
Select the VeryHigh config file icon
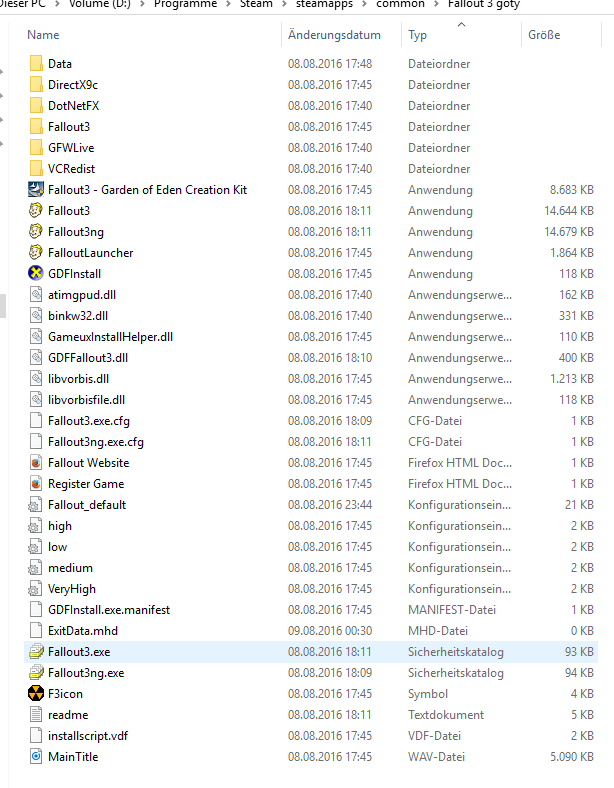click(x=36, y=589)
